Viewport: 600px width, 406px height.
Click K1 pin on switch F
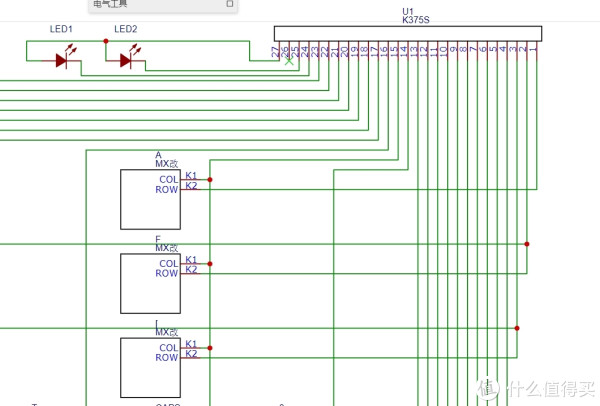[x=191, y=260]
